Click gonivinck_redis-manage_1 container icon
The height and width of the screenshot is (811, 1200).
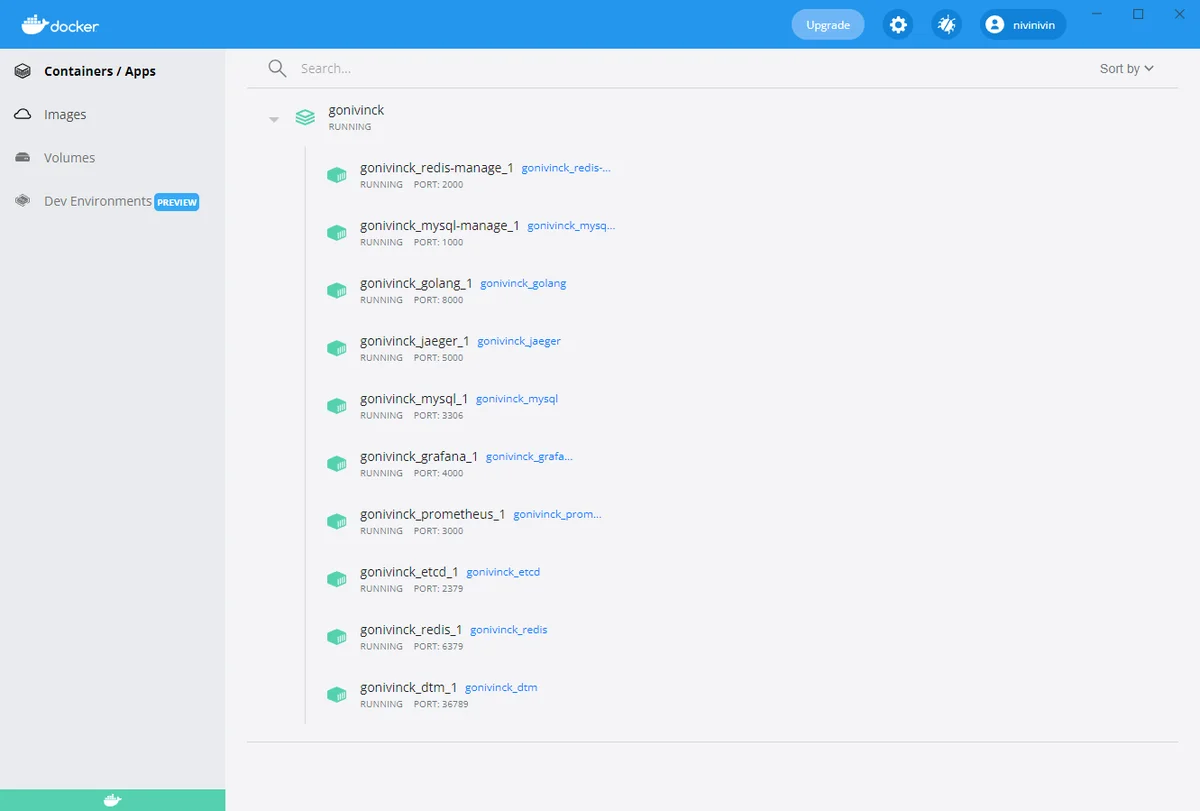337,175
